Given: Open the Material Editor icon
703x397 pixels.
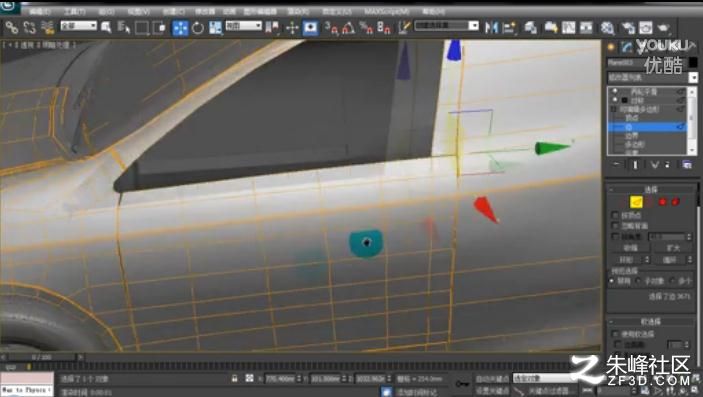Looking at the screenshot, I should coord(607,28).
